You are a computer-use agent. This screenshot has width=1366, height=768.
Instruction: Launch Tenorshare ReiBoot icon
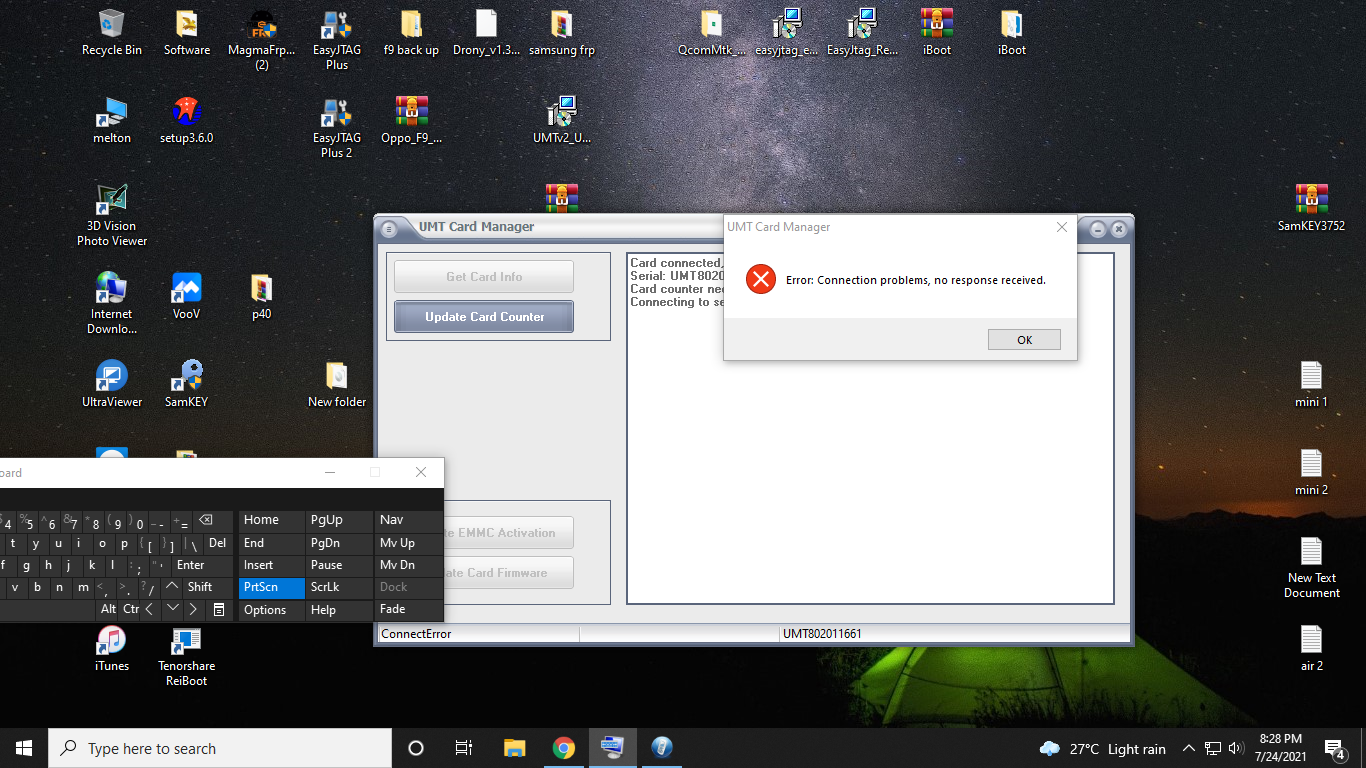(187, 655)
